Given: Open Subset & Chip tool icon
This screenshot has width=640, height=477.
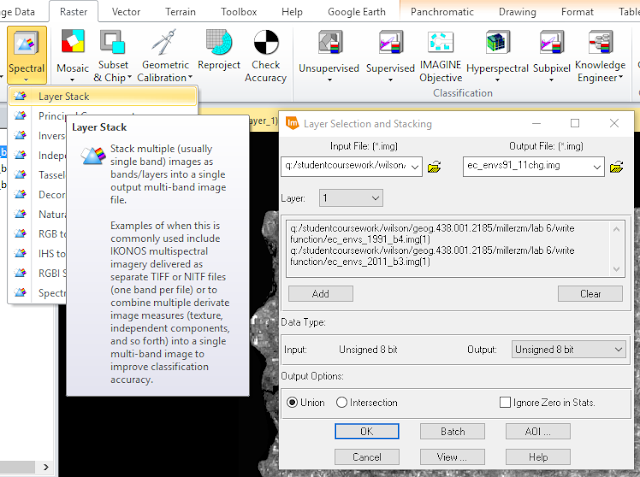Looking at the screenshot, I should point(112,42).
